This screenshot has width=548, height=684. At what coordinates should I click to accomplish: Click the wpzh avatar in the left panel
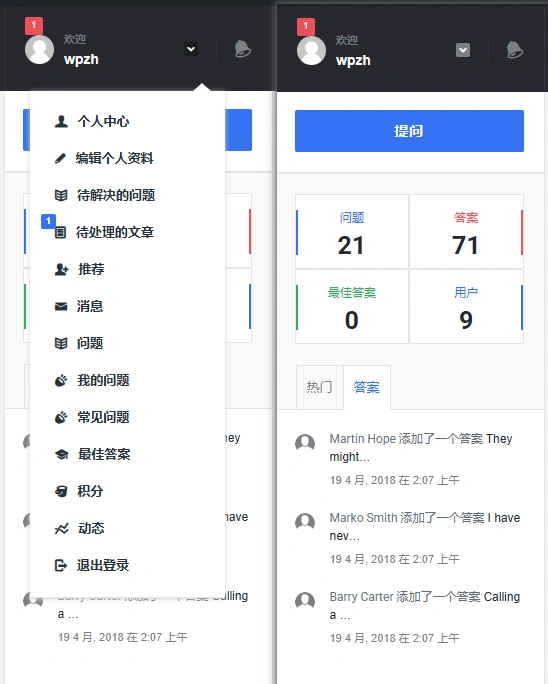(39, 49)
